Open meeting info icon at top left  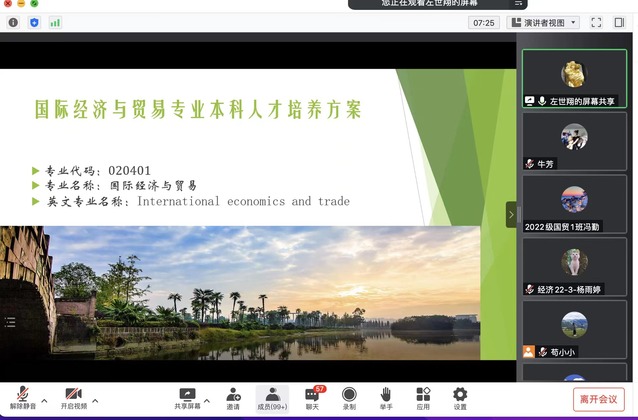point(13,22)
